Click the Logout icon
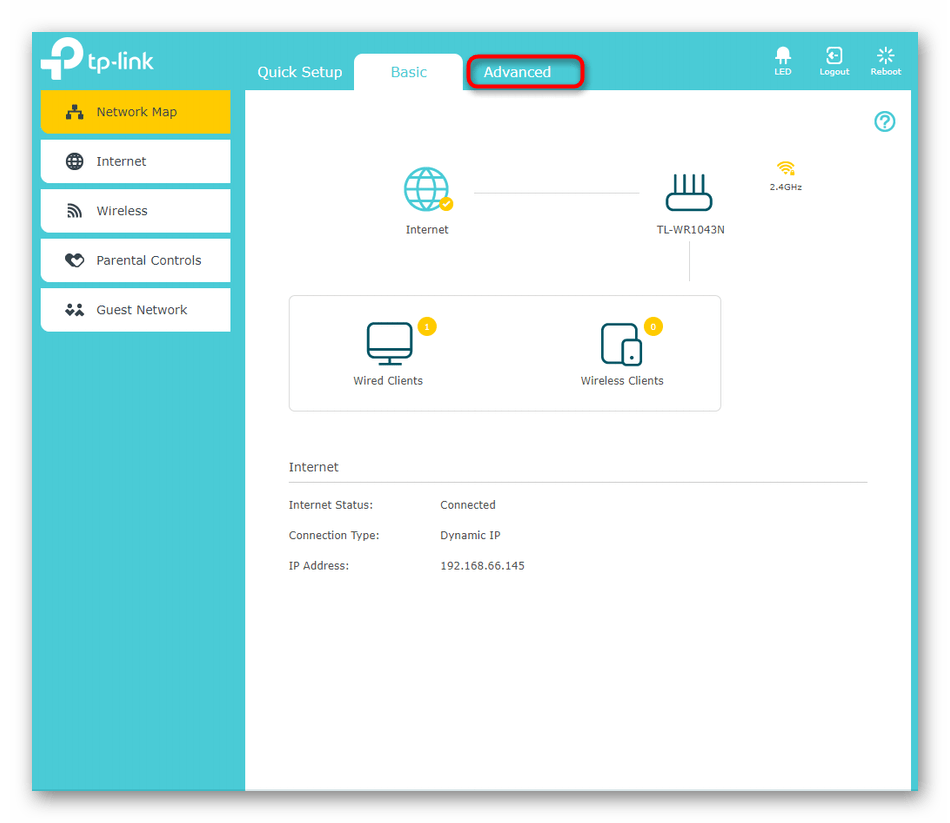Viewport: 950px width, 823px height. (834, 56)
